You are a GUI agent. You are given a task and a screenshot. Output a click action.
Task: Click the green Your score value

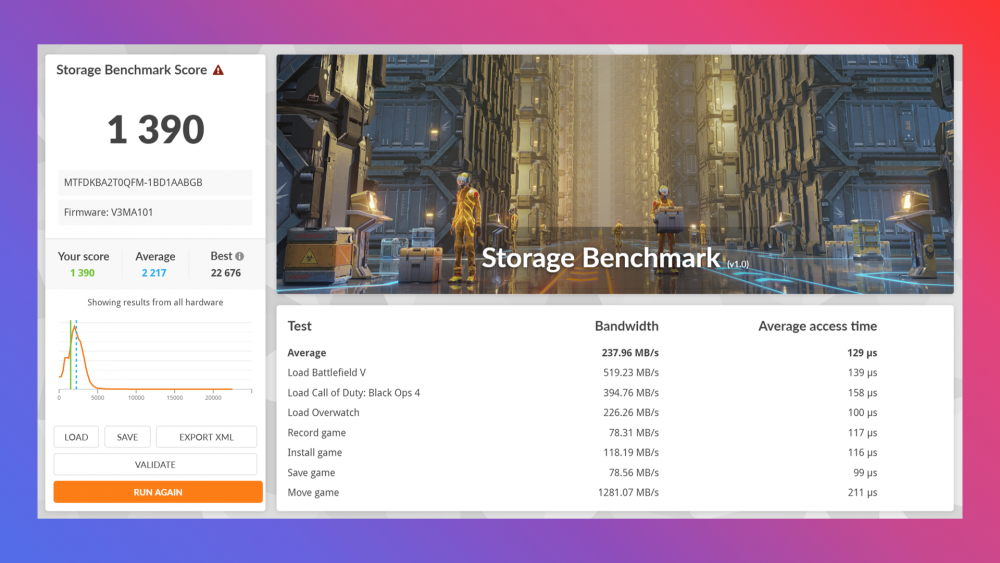pos(82,273)
